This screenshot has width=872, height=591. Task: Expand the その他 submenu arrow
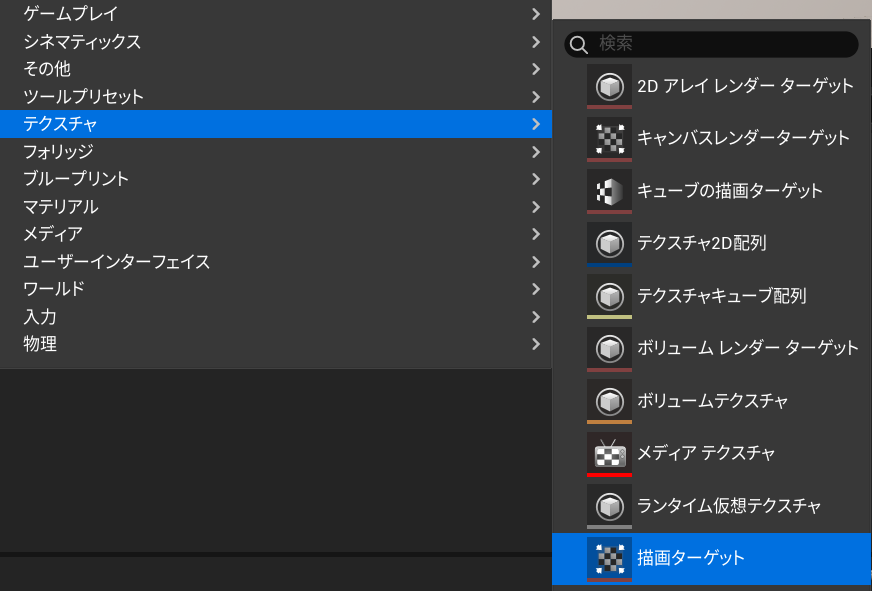(536, 69)
